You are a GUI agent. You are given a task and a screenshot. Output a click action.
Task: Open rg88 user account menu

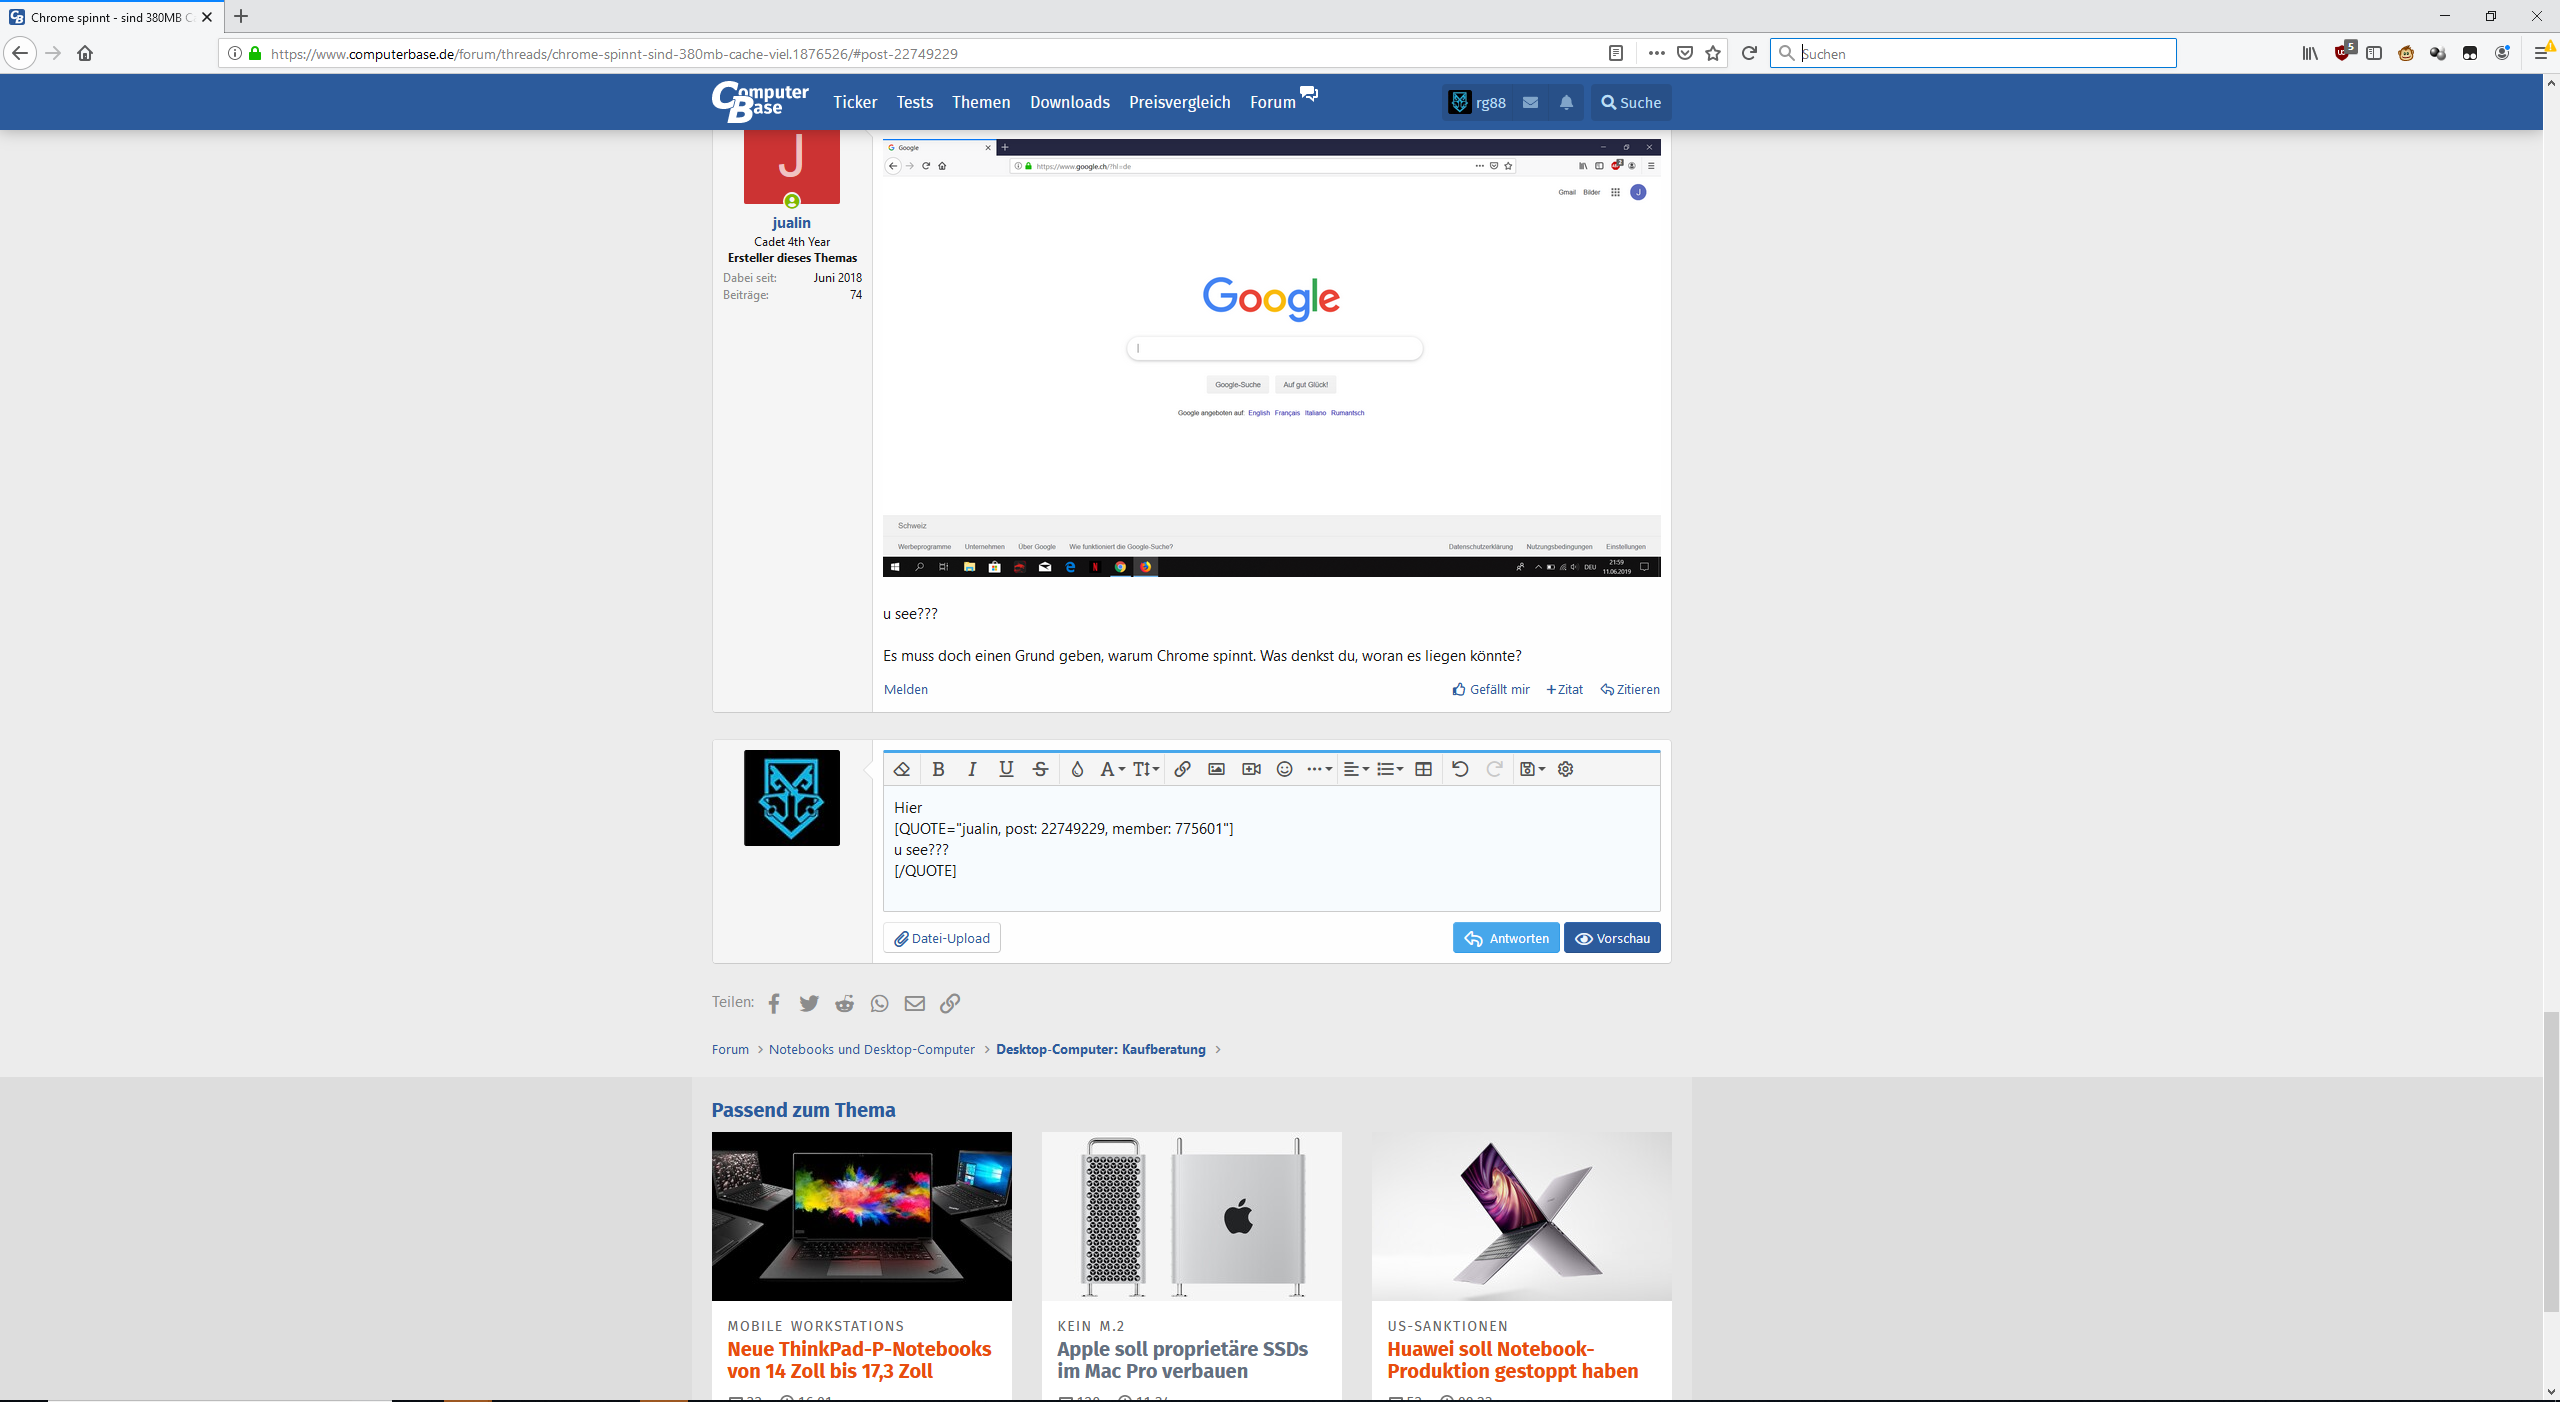click(1477, 102)
